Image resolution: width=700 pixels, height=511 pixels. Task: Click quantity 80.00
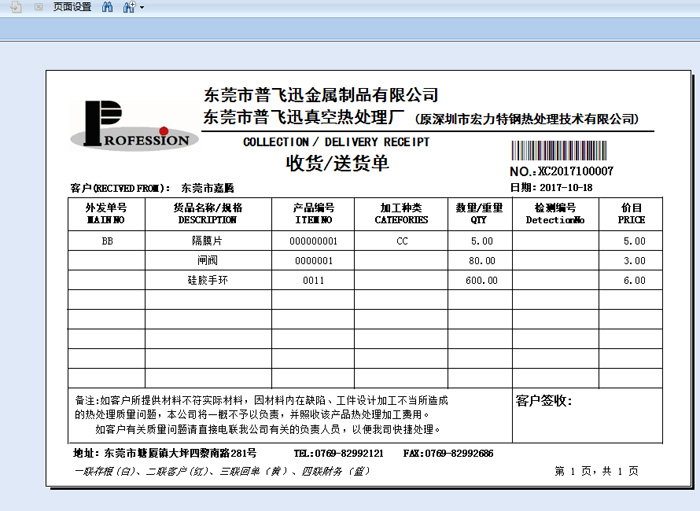click(482, 261)
